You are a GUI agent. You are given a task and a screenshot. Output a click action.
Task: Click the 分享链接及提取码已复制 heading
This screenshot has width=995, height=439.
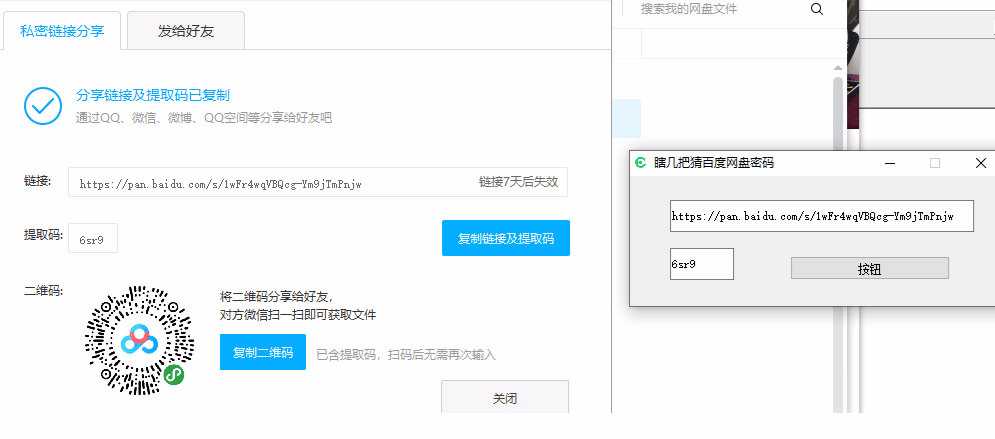[153, 96]
